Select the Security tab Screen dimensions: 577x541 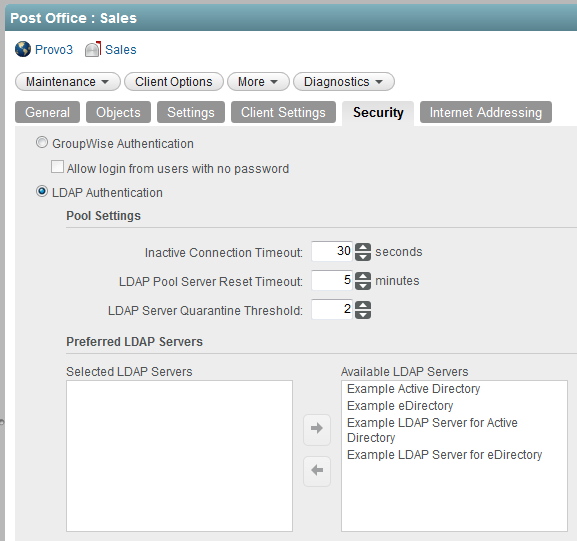pyautogui.click(x=378, y=113)
